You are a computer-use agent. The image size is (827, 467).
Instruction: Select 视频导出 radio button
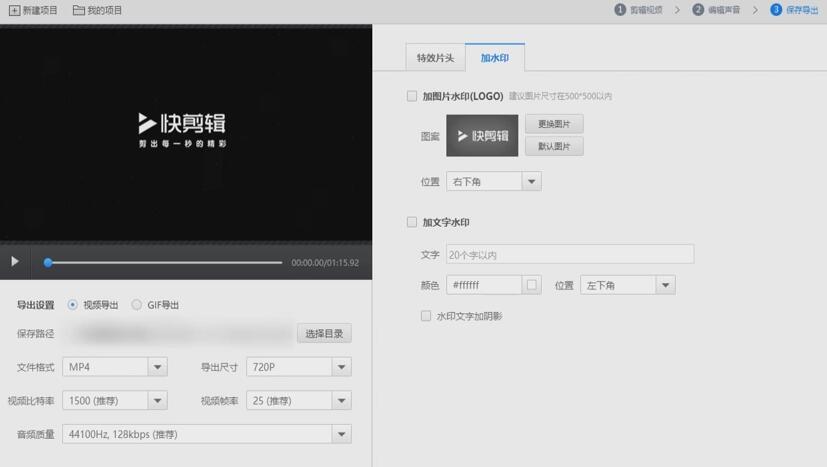[73, 305]
